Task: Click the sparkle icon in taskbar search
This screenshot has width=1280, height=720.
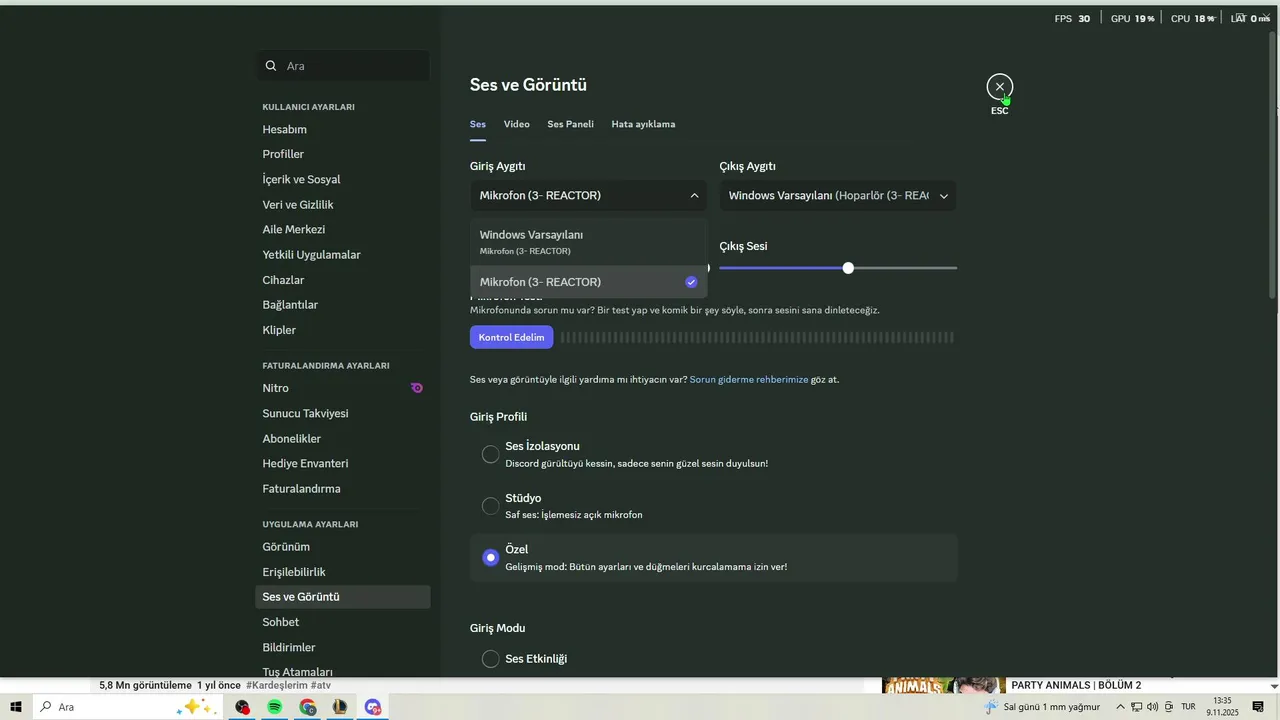Action: point(196,707)
